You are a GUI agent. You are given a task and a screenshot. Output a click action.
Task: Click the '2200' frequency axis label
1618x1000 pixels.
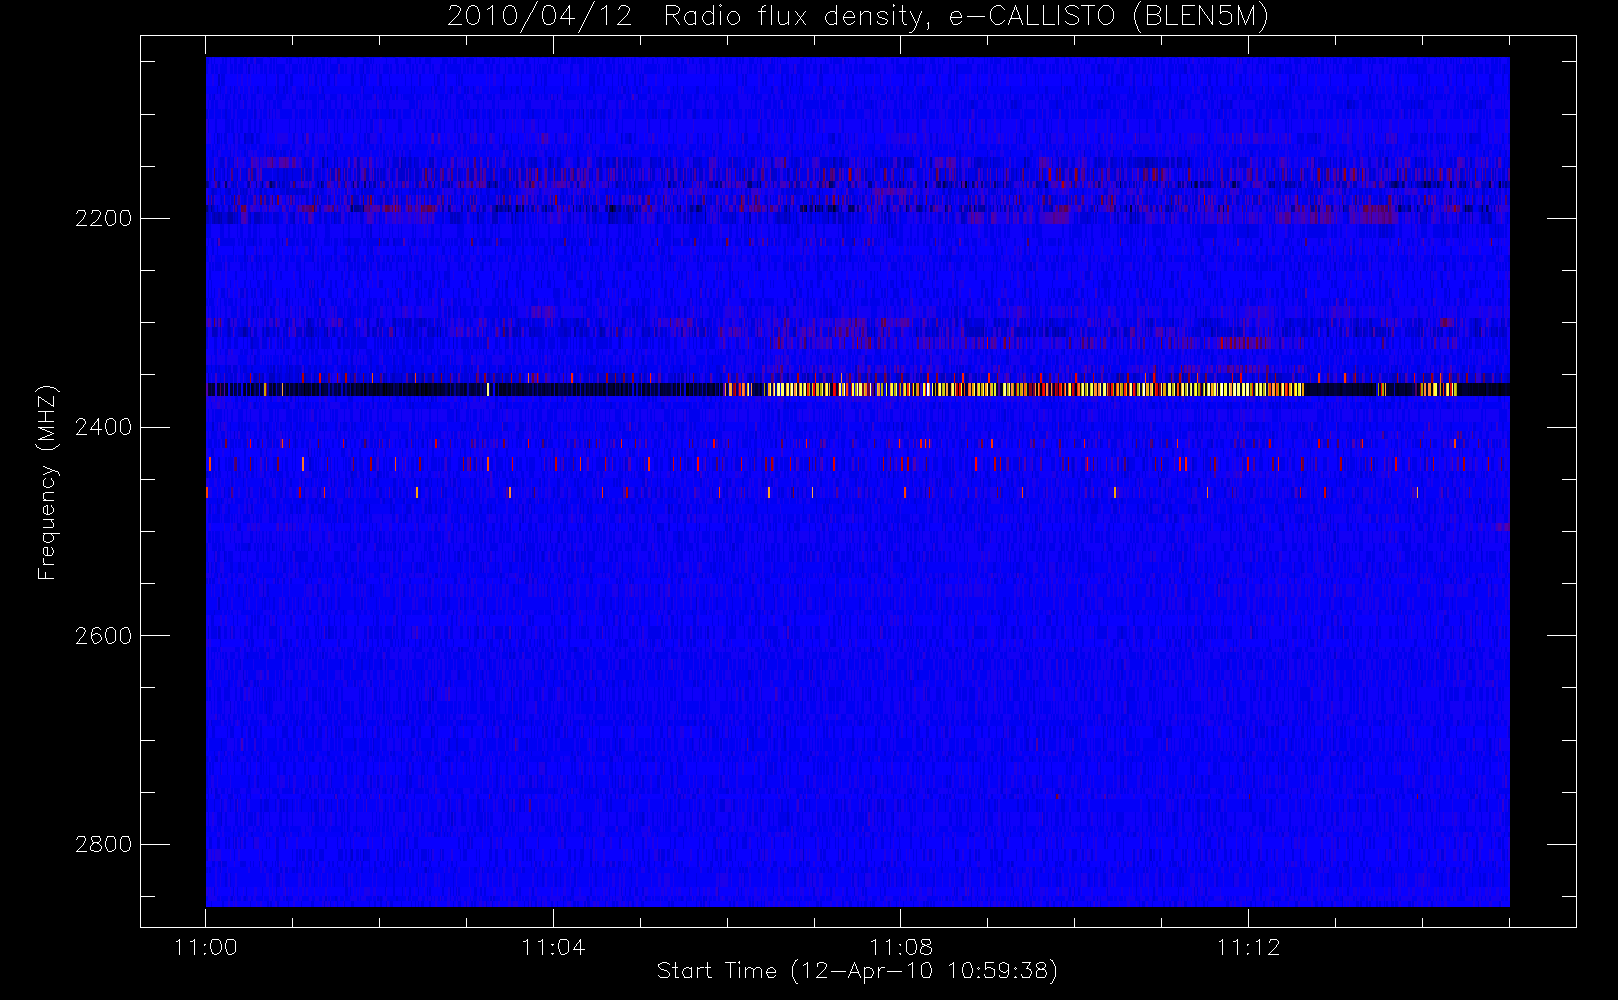(103, 218)
